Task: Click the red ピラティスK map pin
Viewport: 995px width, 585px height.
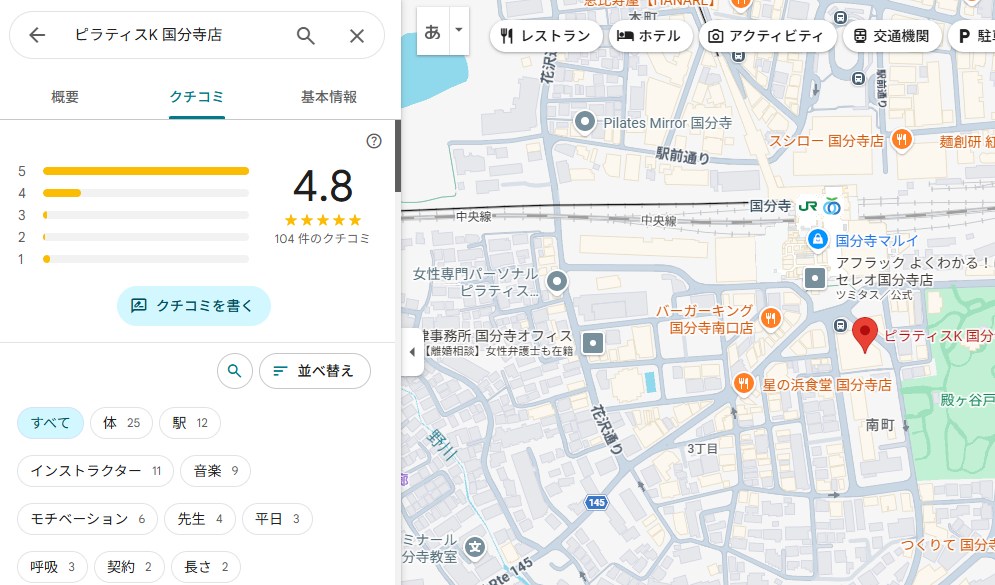Action: click(864, 334)
